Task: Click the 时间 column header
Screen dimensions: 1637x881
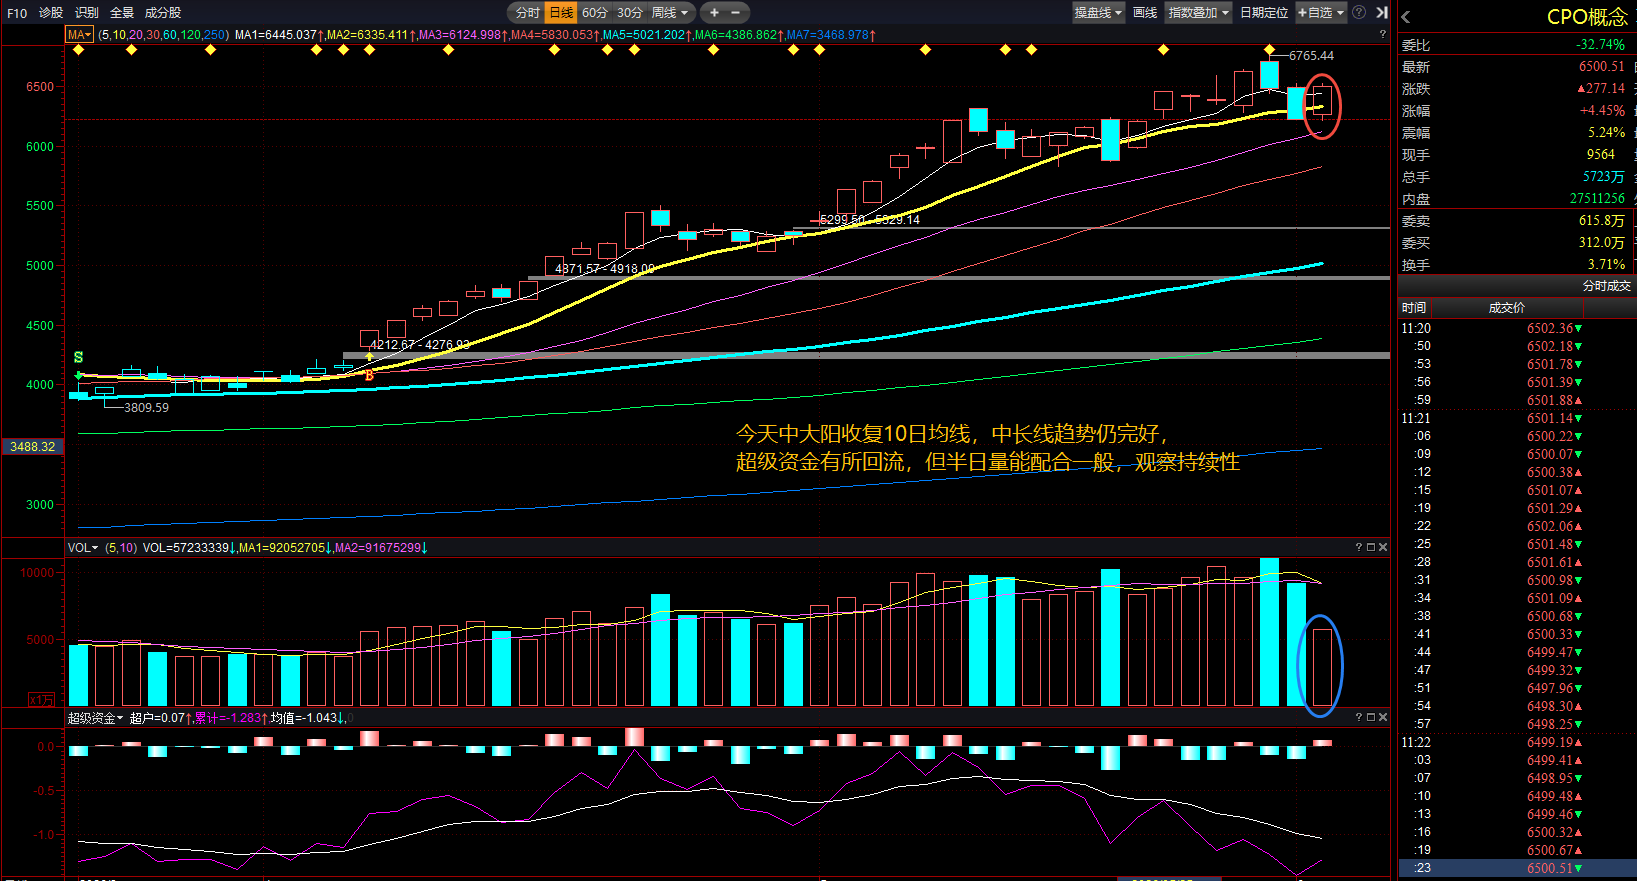Action: pyautogui.click(x=1414, y=308)
